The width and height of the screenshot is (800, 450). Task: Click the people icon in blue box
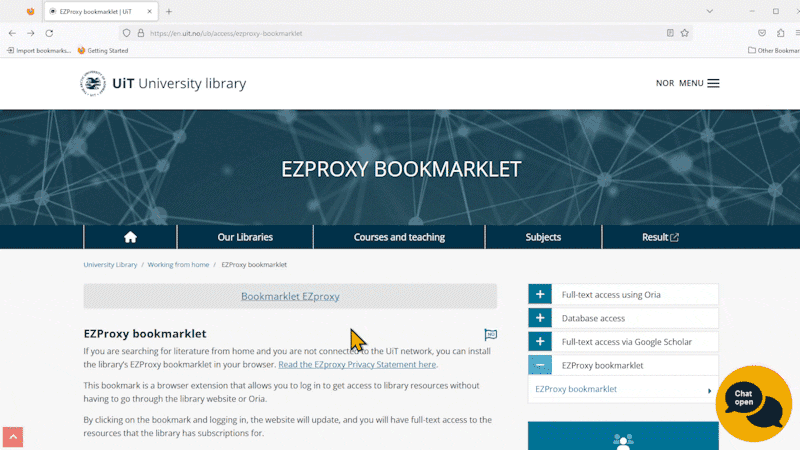coord(623,441)
